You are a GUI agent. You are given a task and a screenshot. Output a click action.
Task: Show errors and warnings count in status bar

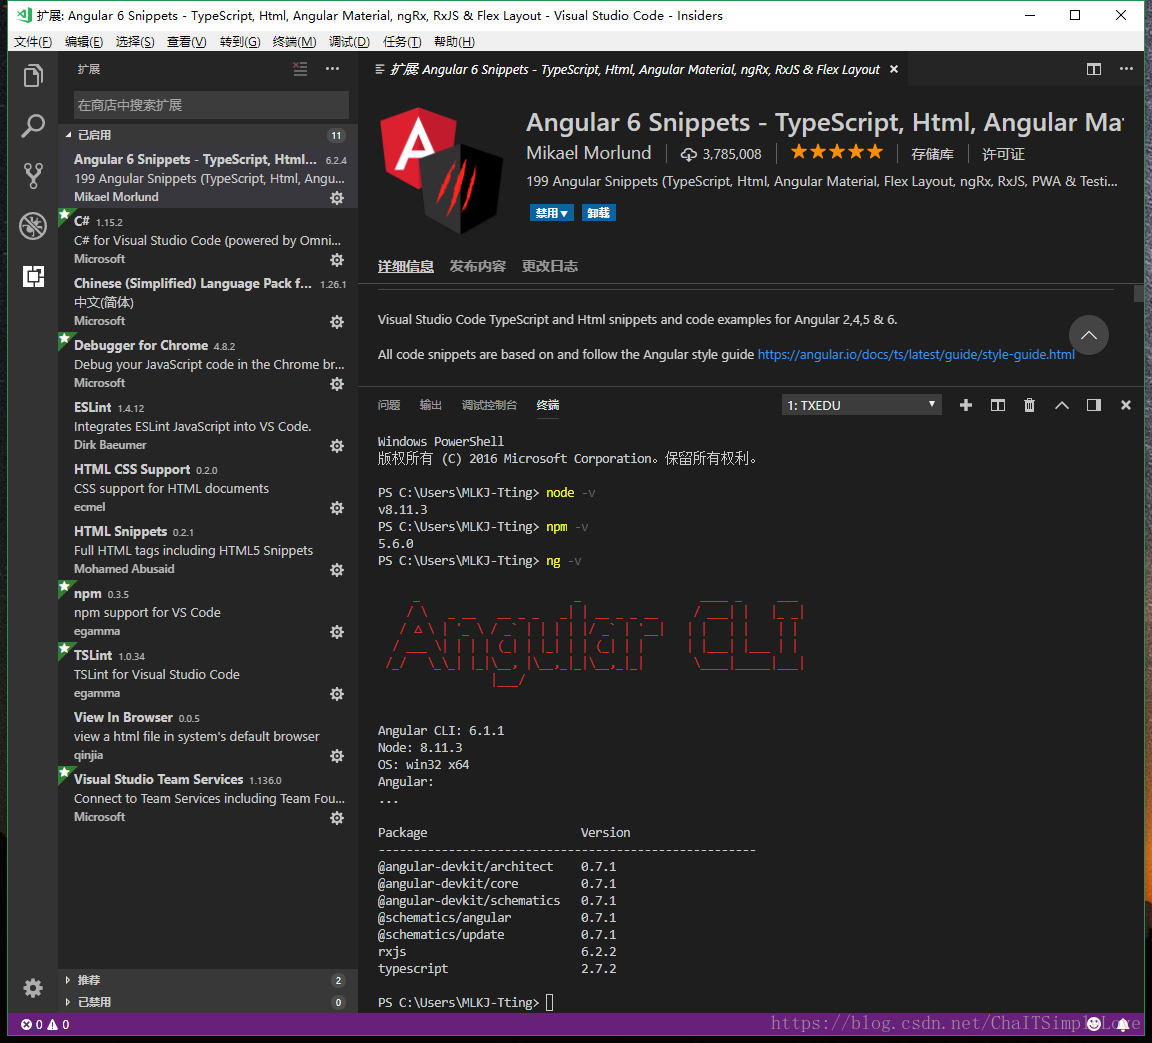(45, 1025)
